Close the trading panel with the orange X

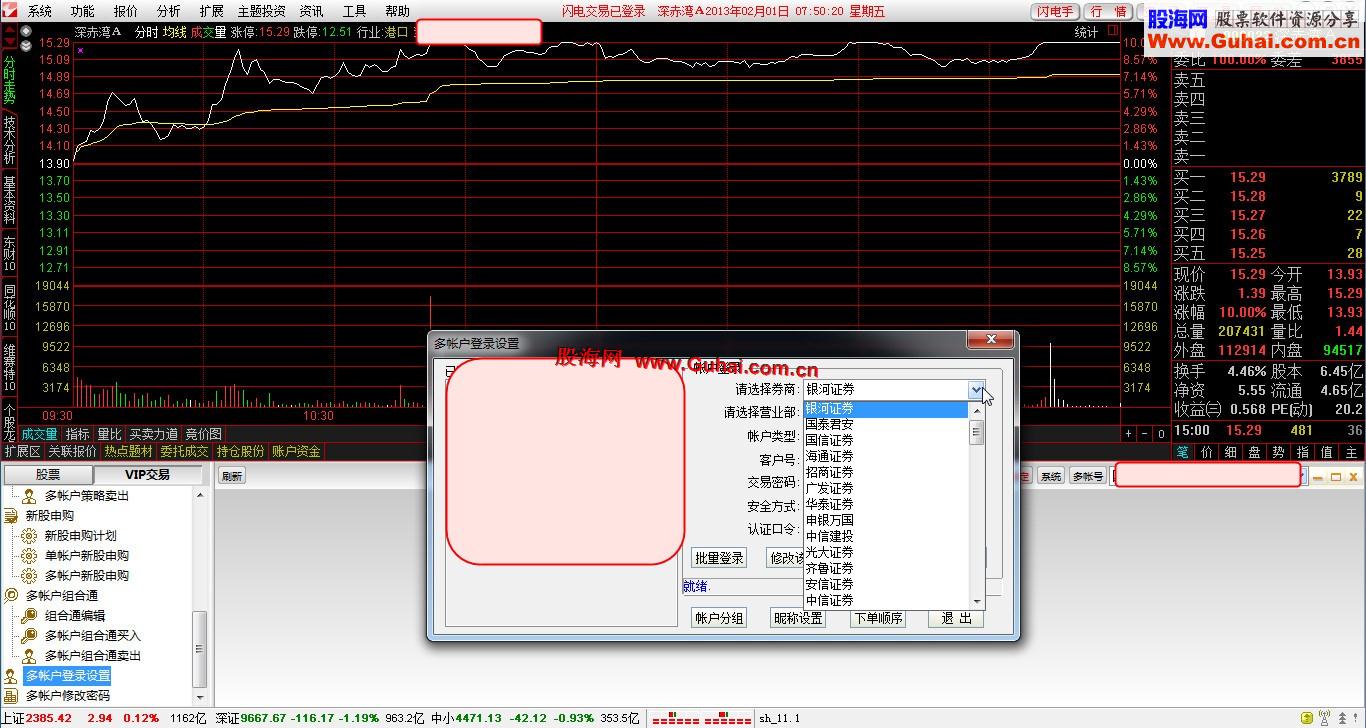tap(1353, 477)
